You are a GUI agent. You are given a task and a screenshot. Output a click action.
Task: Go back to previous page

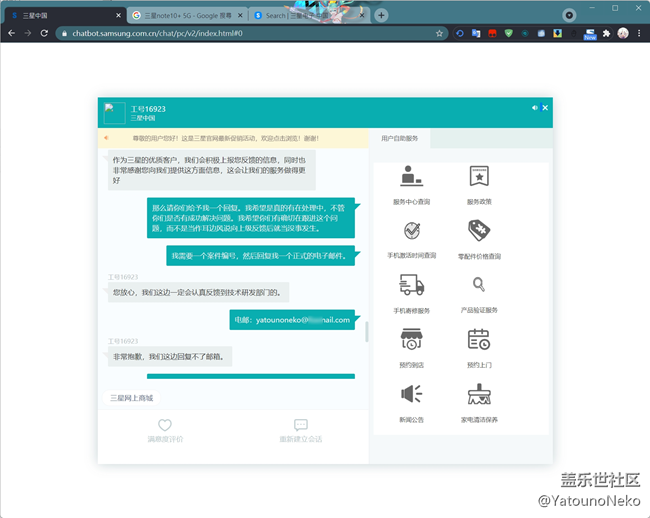pyautogui.click(x=11, y=33)
